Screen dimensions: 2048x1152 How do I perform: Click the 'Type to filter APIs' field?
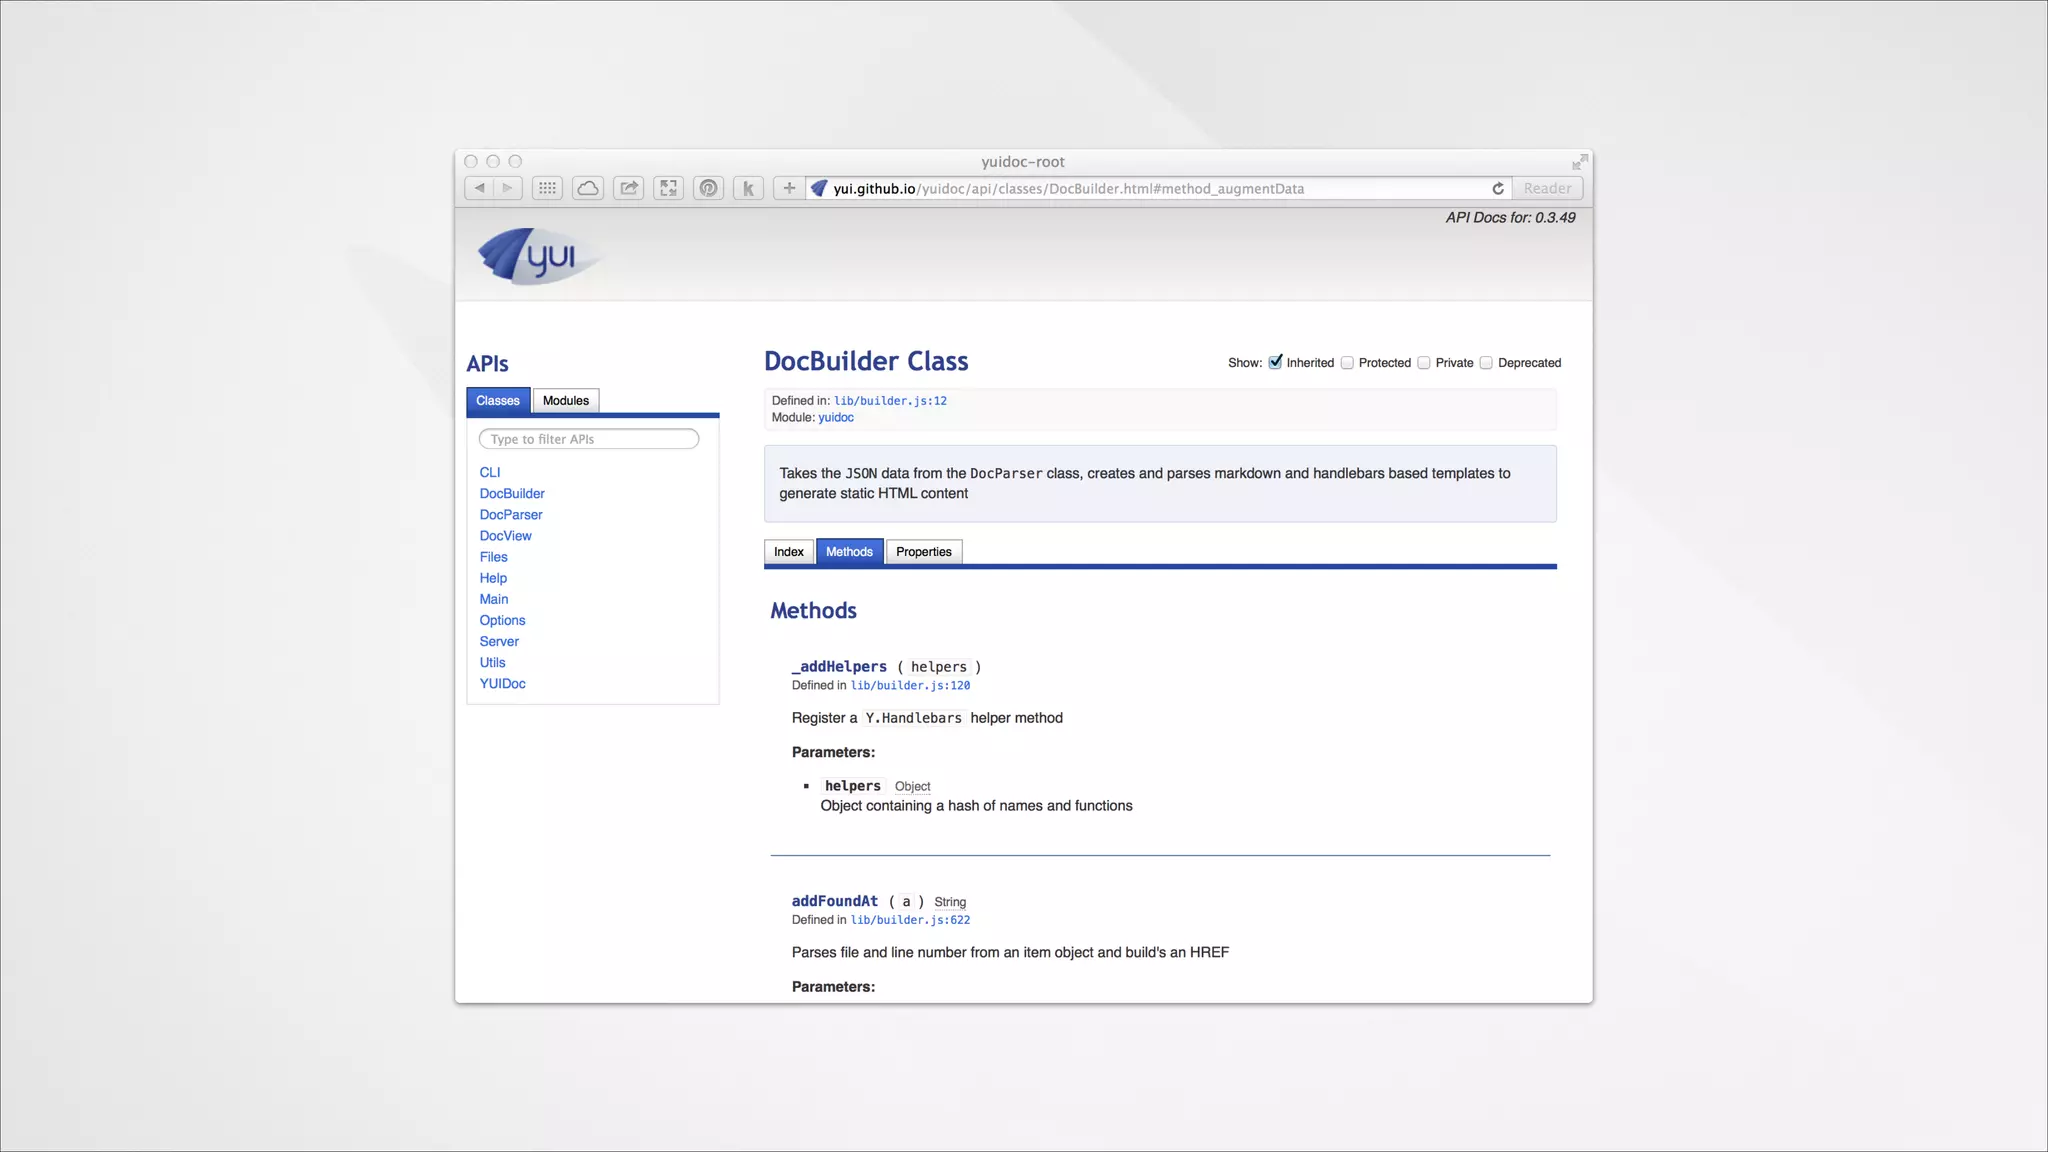point(588,439)
